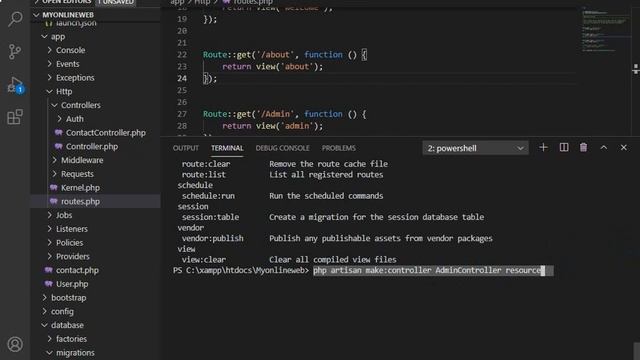Switch to the DEBUG CONSOLE tab
The height and width of the screenshot is (360, 640).
tap(282, 148)
